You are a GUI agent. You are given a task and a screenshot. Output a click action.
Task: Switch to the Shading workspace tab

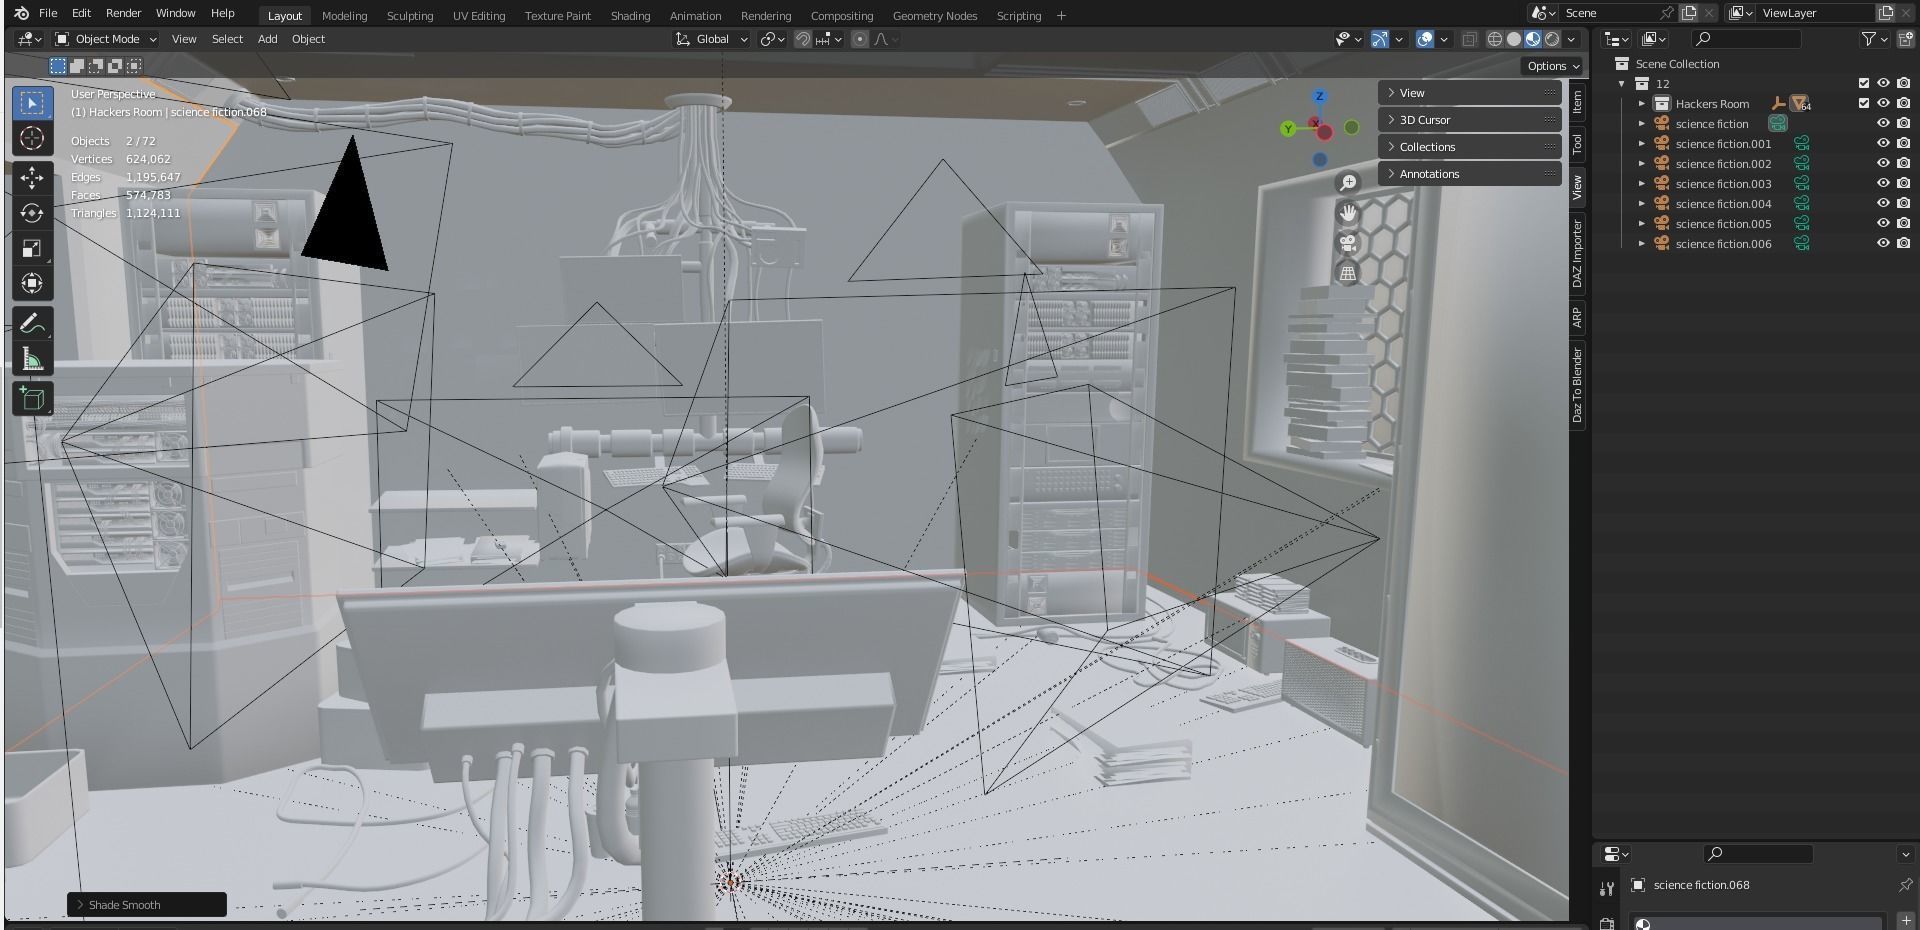pos(630,16)
